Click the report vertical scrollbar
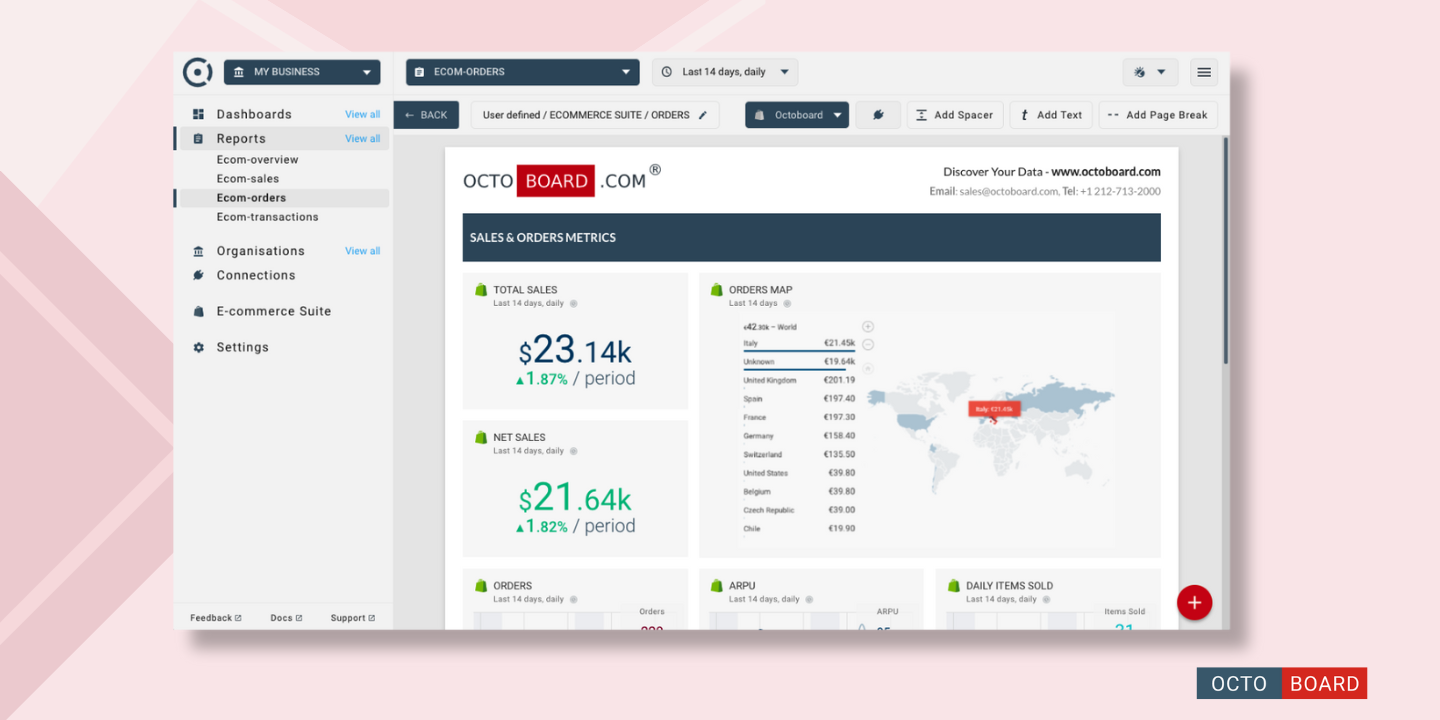This screenshot has height=720, width=1440. tap(1226, 250)
